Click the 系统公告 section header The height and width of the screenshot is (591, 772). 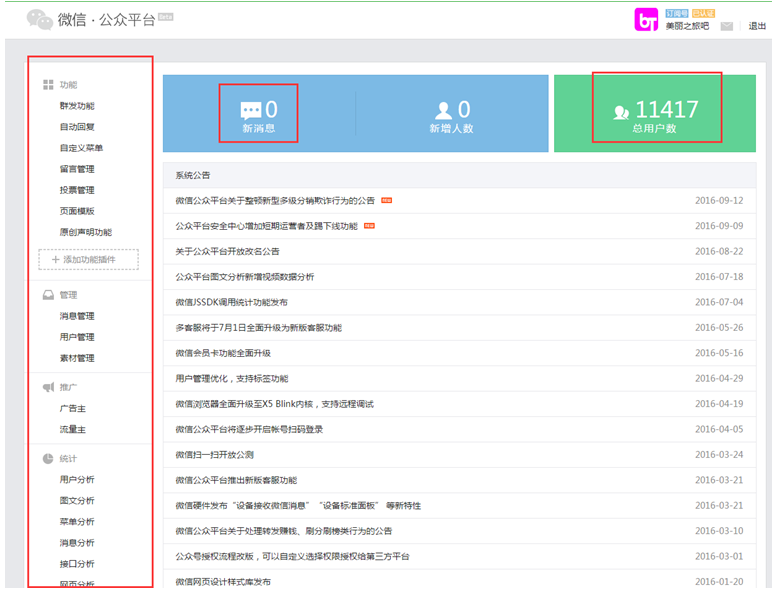(x=193, y=175)
